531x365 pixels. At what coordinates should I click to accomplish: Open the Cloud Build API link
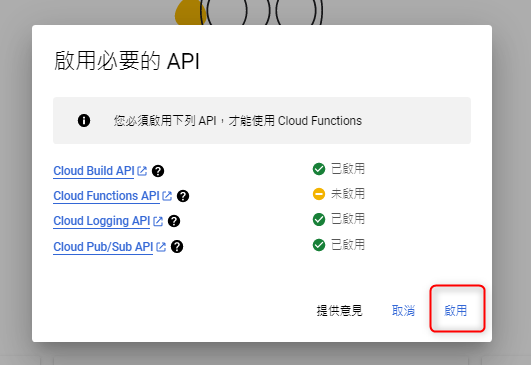[94, 171]
